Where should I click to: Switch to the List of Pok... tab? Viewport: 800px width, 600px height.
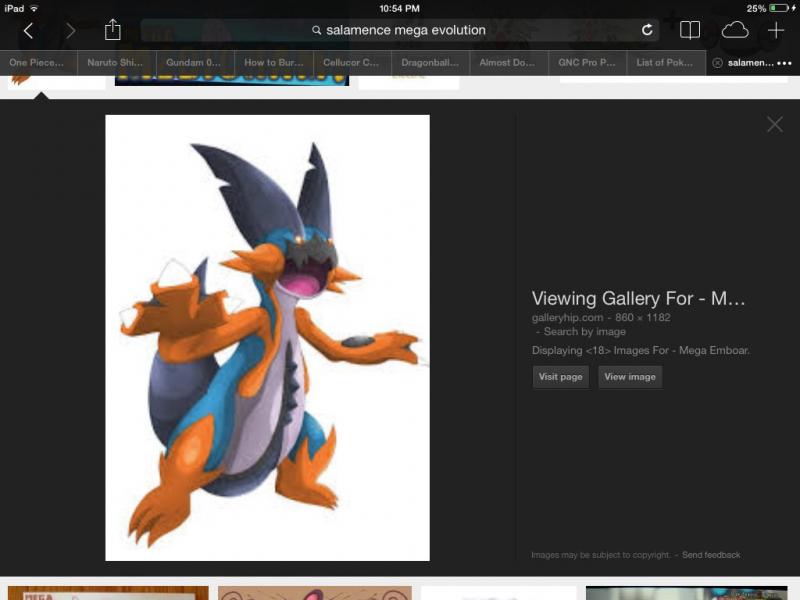(x=666, y=63)
